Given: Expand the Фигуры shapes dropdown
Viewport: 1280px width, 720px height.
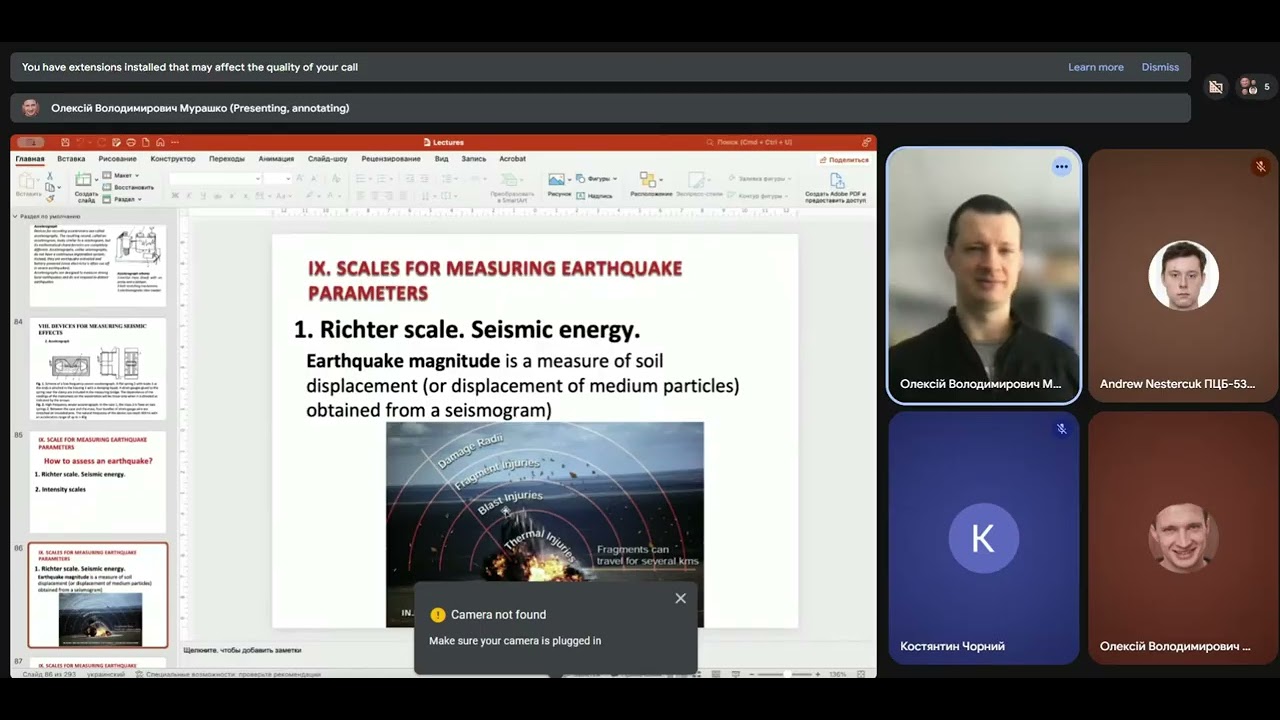Looking at the screenshot, I should click(596, 178).
